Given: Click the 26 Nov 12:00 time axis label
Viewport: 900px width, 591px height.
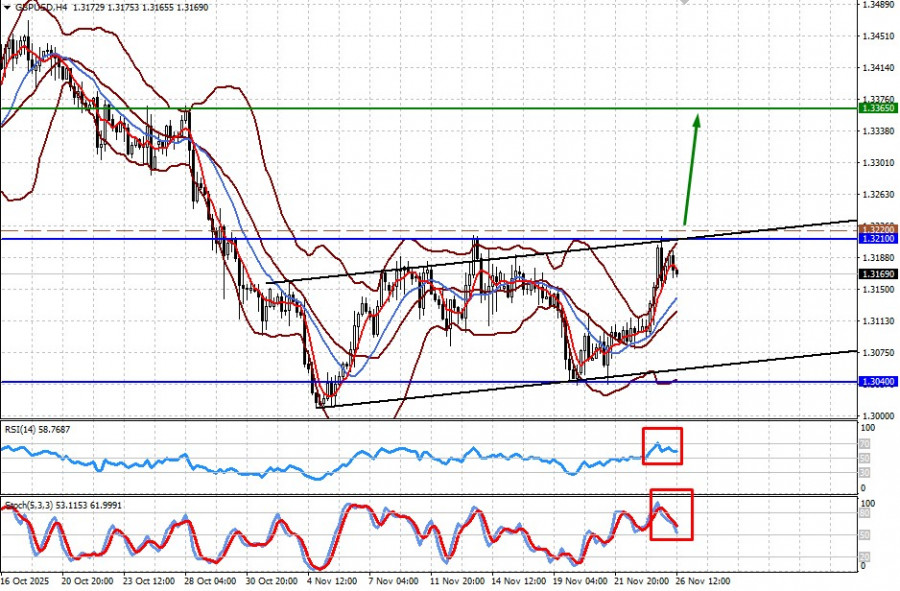Looking at the screenshot, I should (x=704, y=581).
